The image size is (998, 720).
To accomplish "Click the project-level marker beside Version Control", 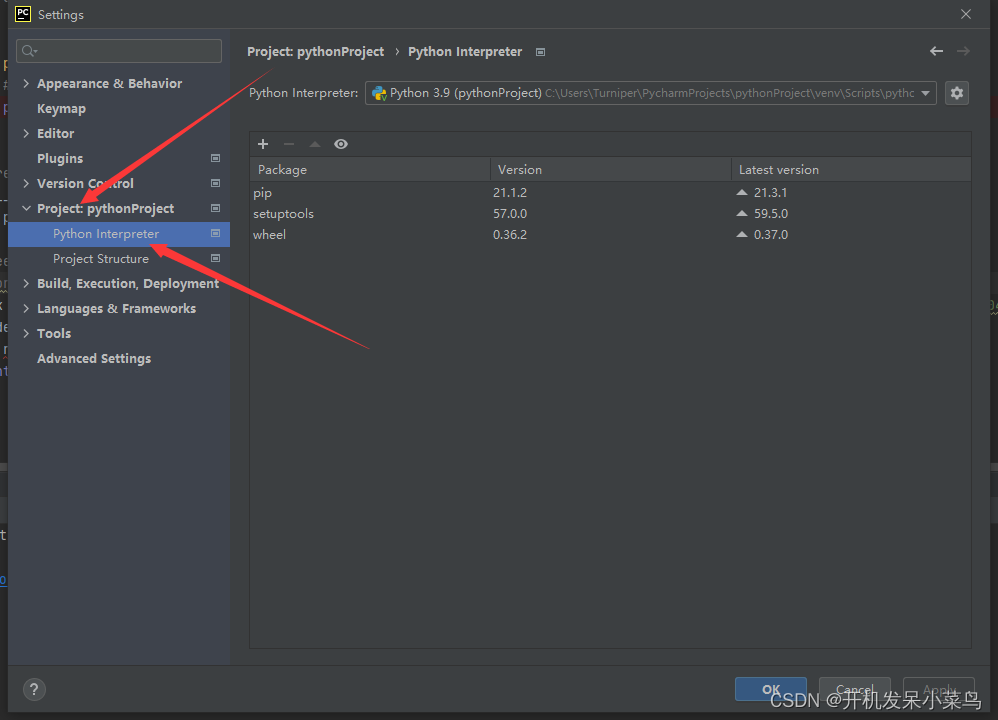I will 216,183.
